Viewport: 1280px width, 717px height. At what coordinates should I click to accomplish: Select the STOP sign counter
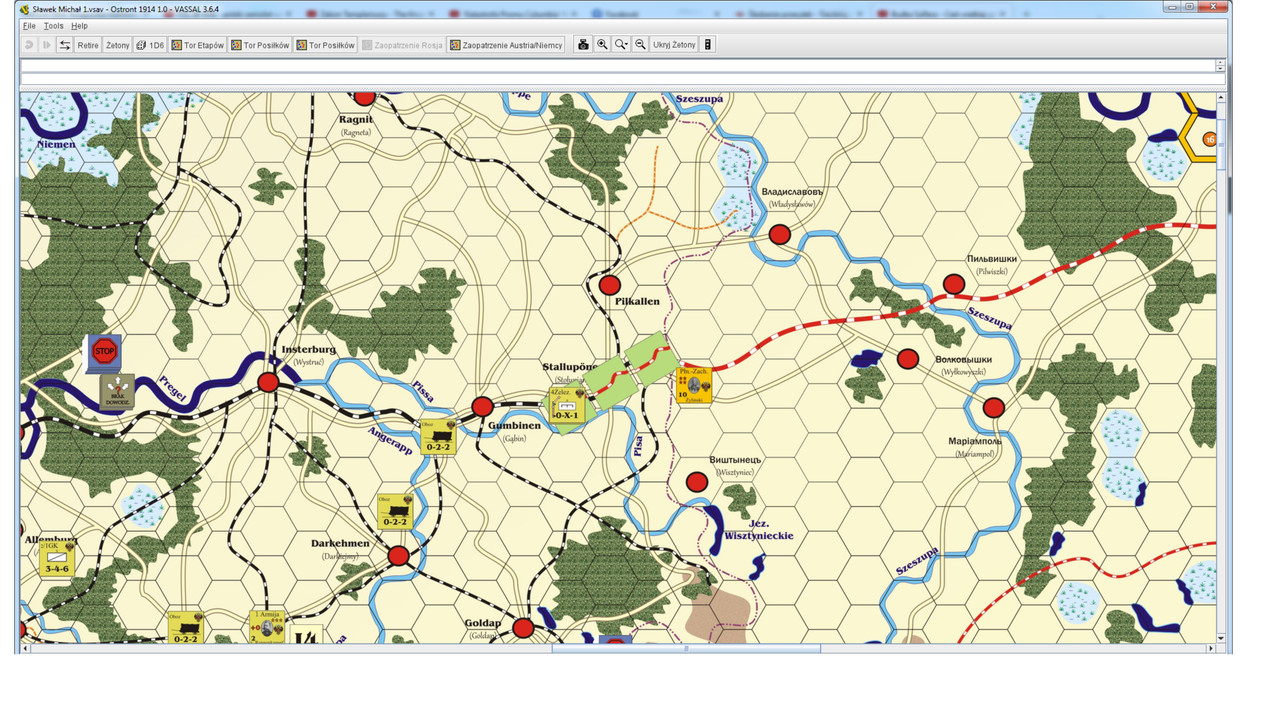click(x=104, y=352)
